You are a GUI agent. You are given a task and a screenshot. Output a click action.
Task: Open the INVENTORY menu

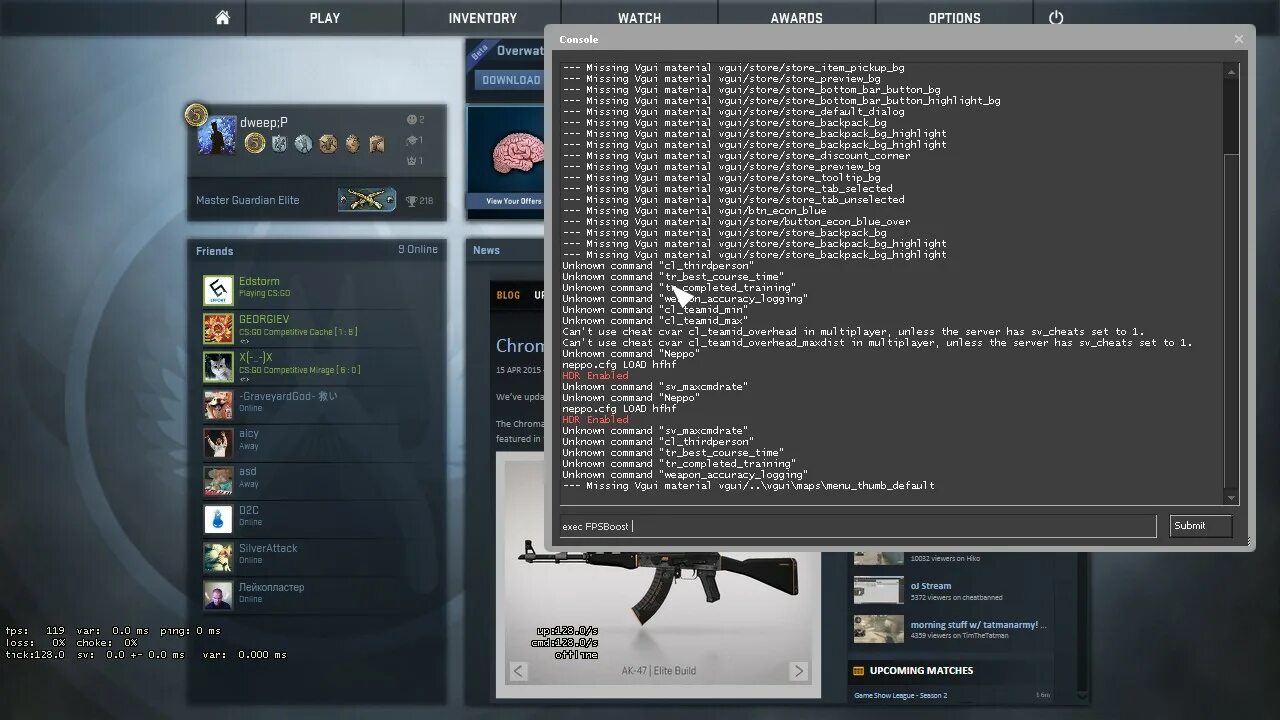point(482,18)
